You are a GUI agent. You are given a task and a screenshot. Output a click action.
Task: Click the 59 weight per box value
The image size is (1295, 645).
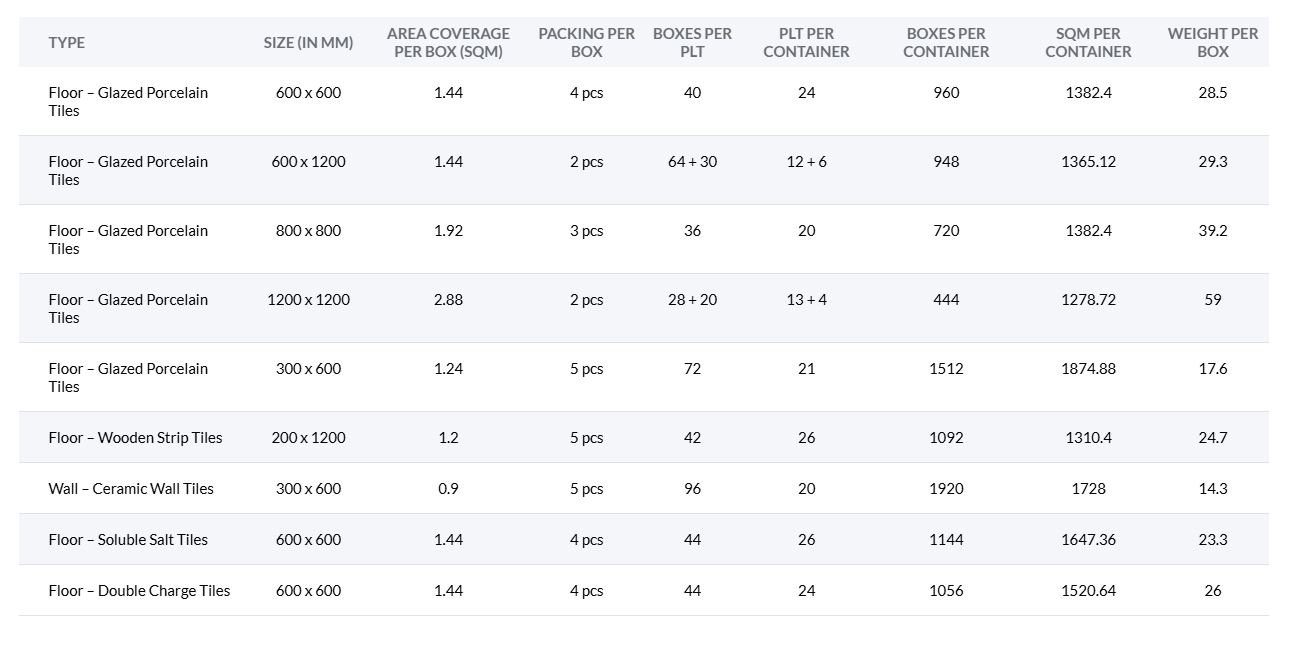pyautogui.click(x=1212, y=299)
